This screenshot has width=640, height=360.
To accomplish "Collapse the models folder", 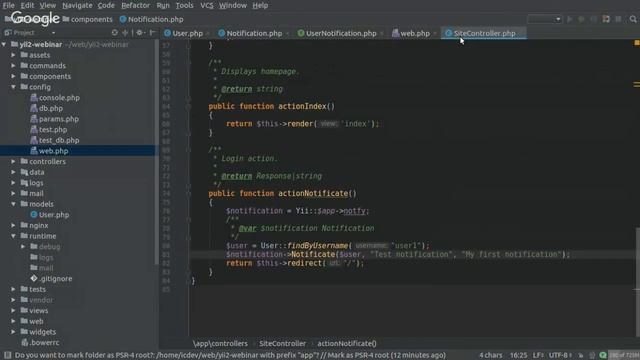I will coord(13,204).
